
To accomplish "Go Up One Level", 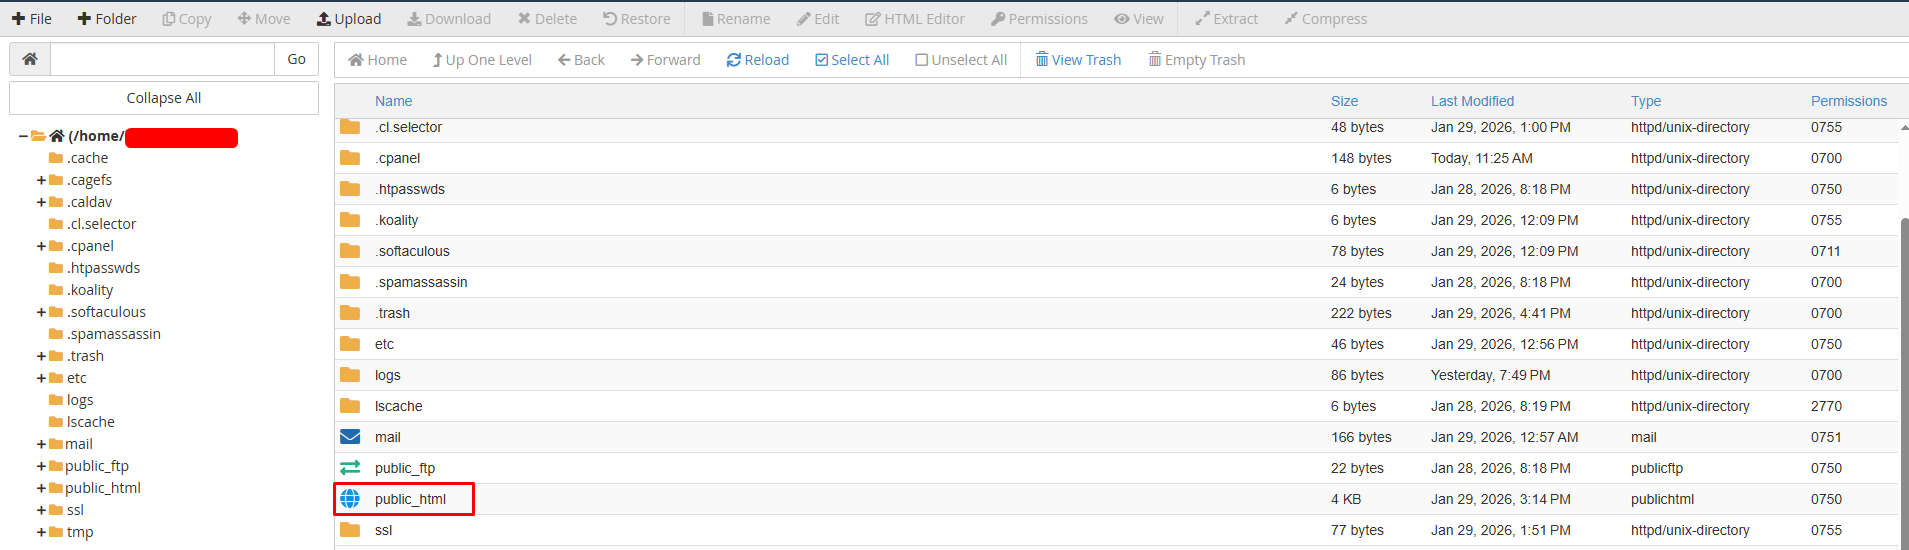I will [481, 60].
